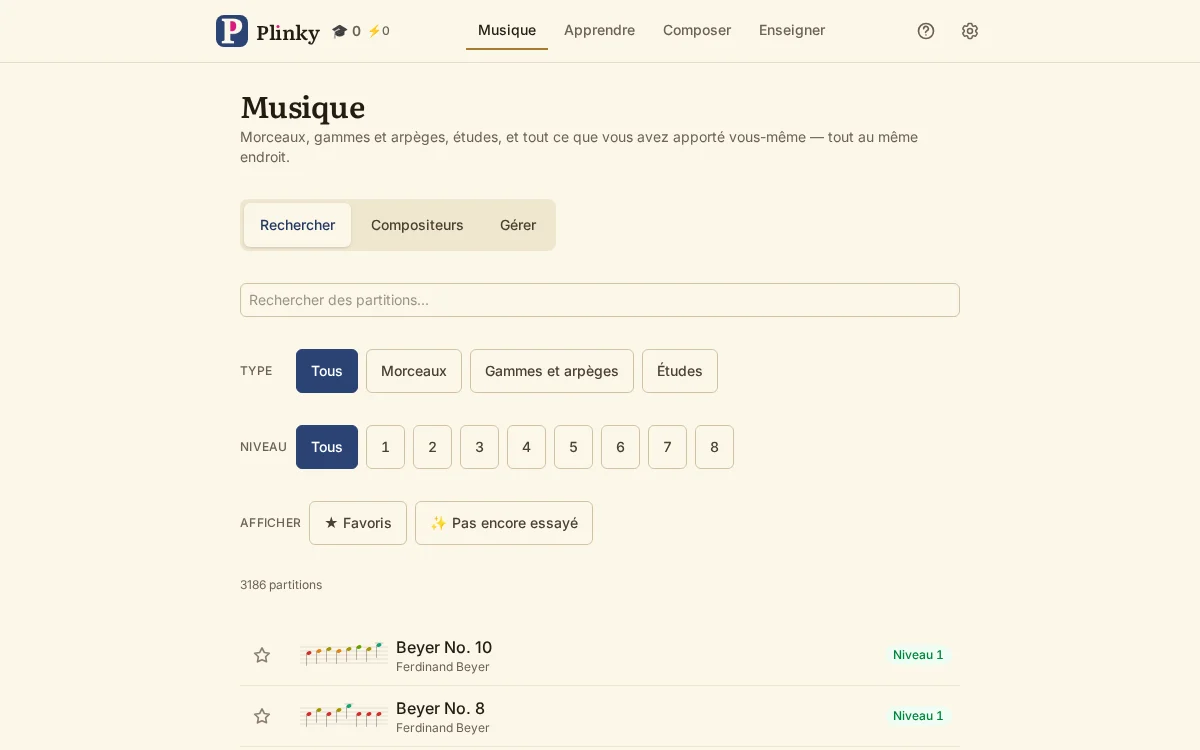Filter by level 3
Image resolution: width=1200 pixels, height=750 pixels.
pyautogui.click(x=479, y=447)
